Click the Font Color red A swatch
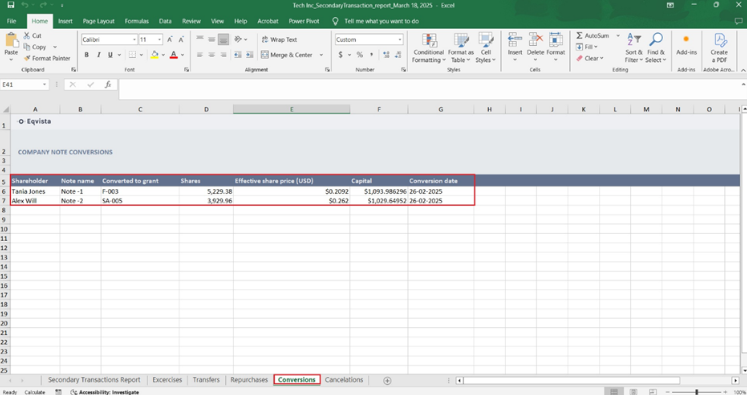Image resolution: width=747 pixels, height=395 pixels. tap(173, 55)
